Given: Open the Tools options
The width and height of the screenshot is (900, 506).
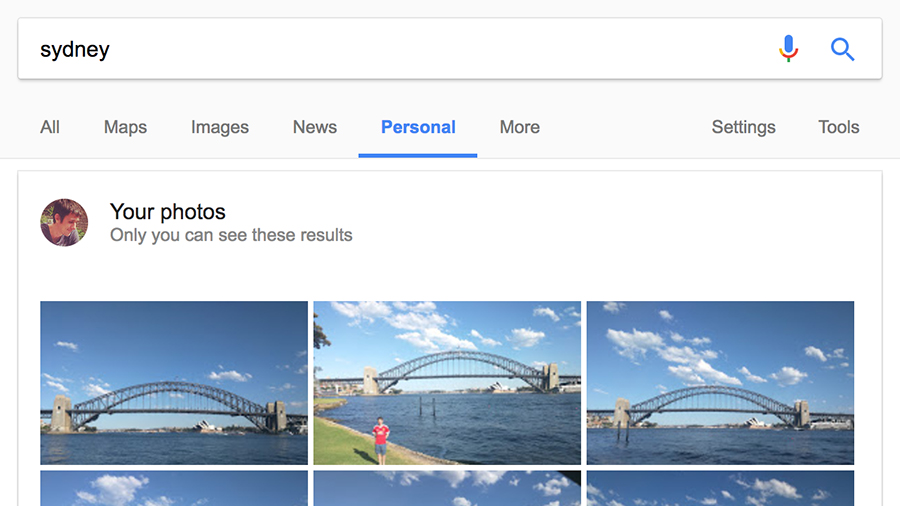Looking at the screenshot, I should (839, 127).
